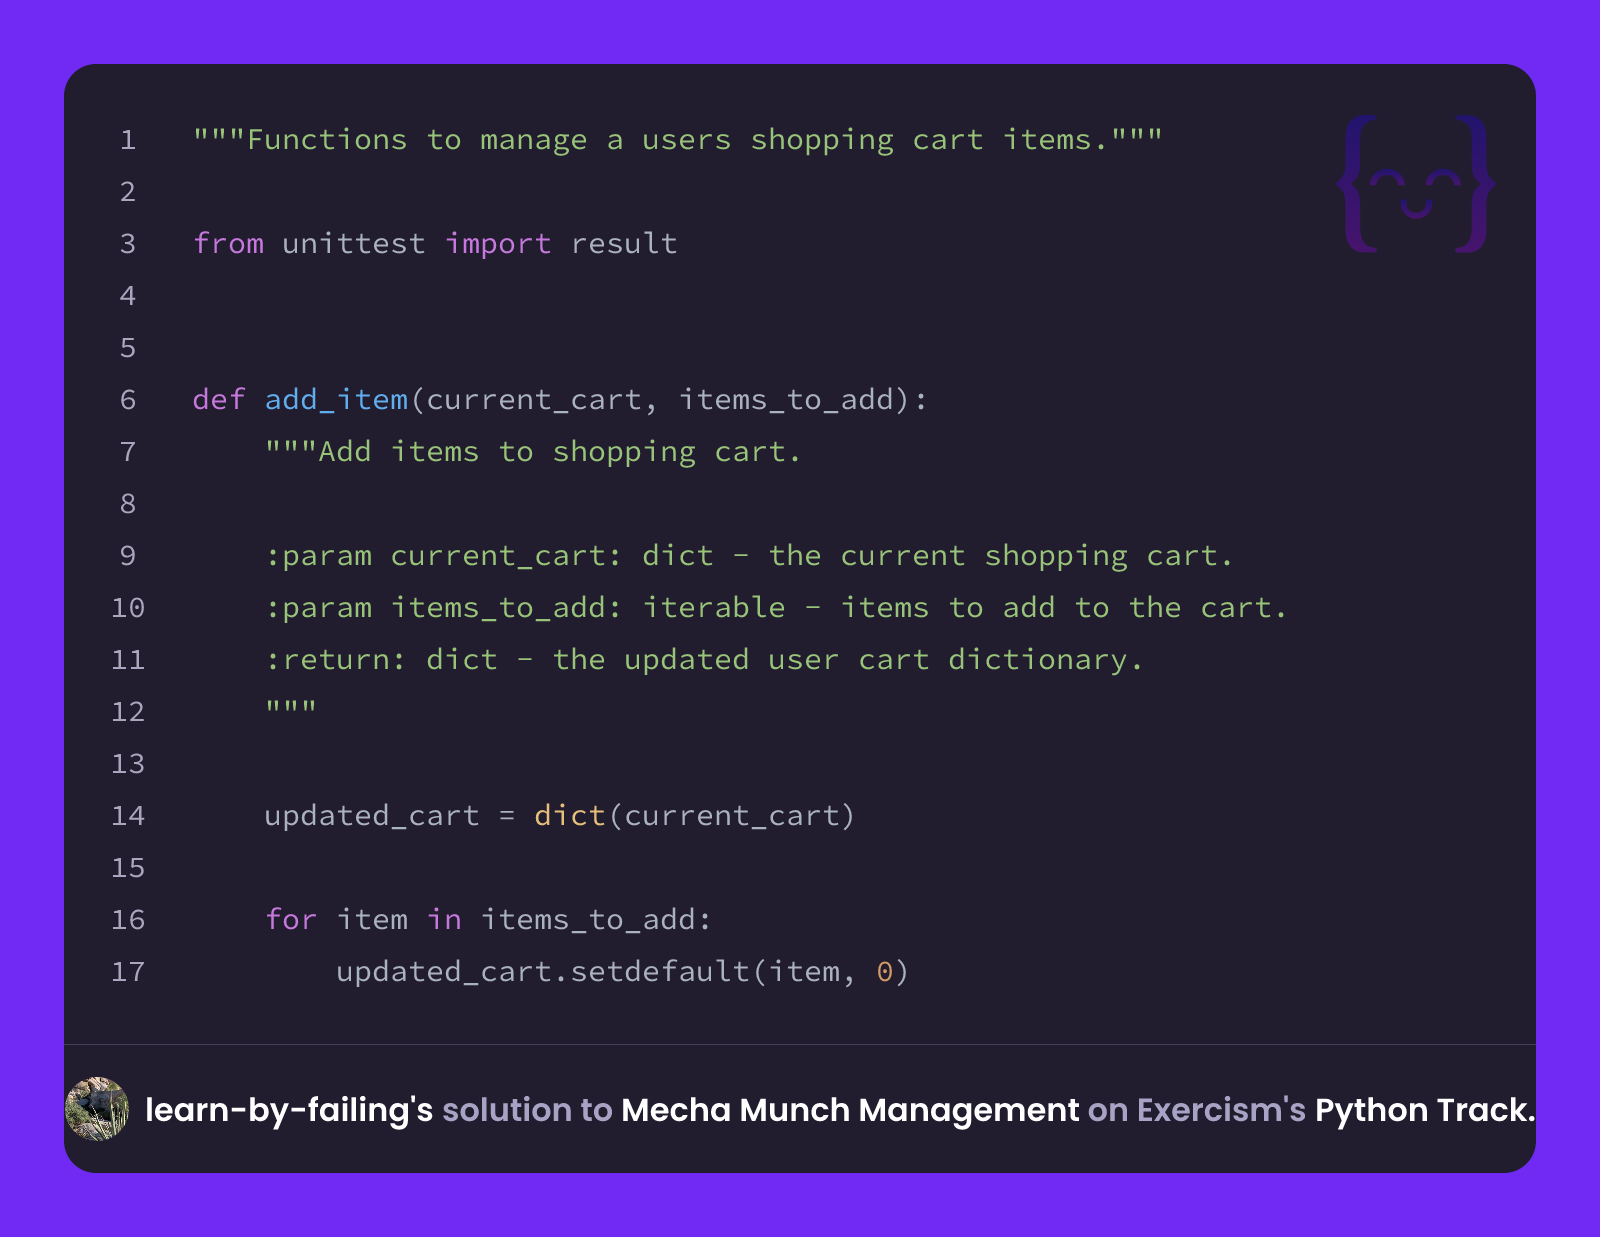Click the "def" keyword on line 6
Viewport: 1600px width, 1237px height.
click(219, 399)
